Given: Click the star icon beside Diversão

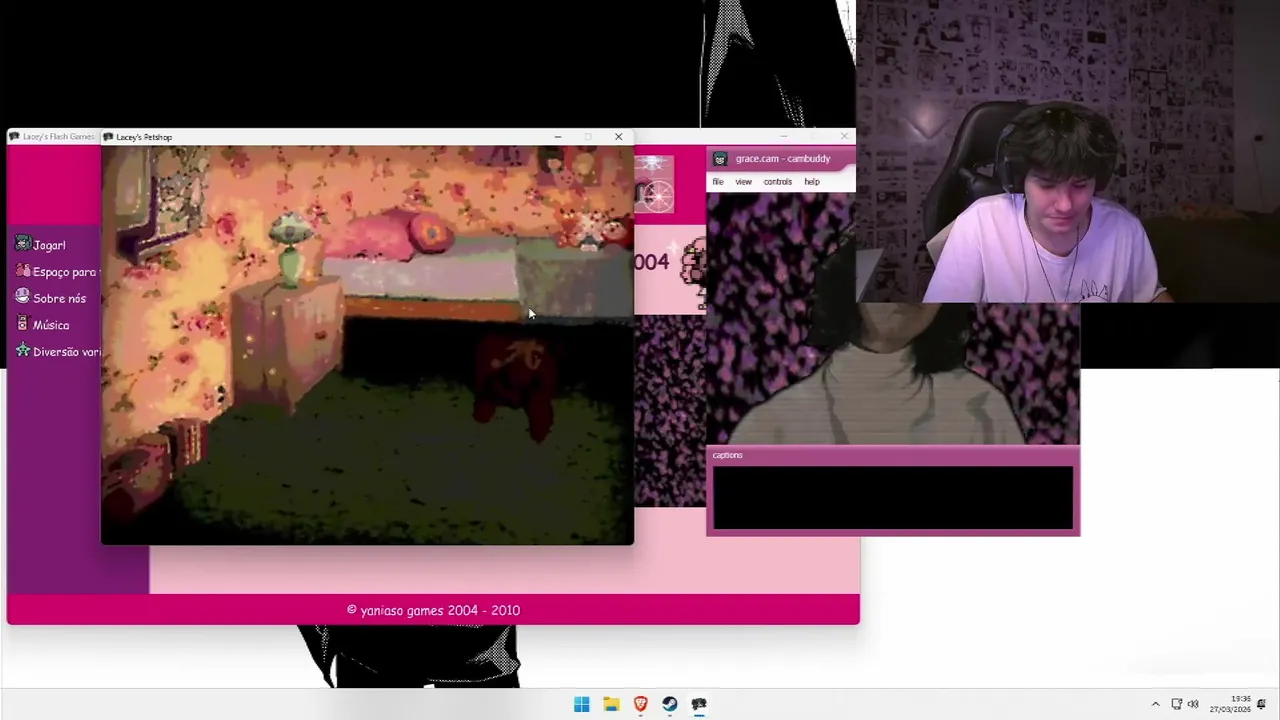Looking at the screenshot, I should 23,351.
